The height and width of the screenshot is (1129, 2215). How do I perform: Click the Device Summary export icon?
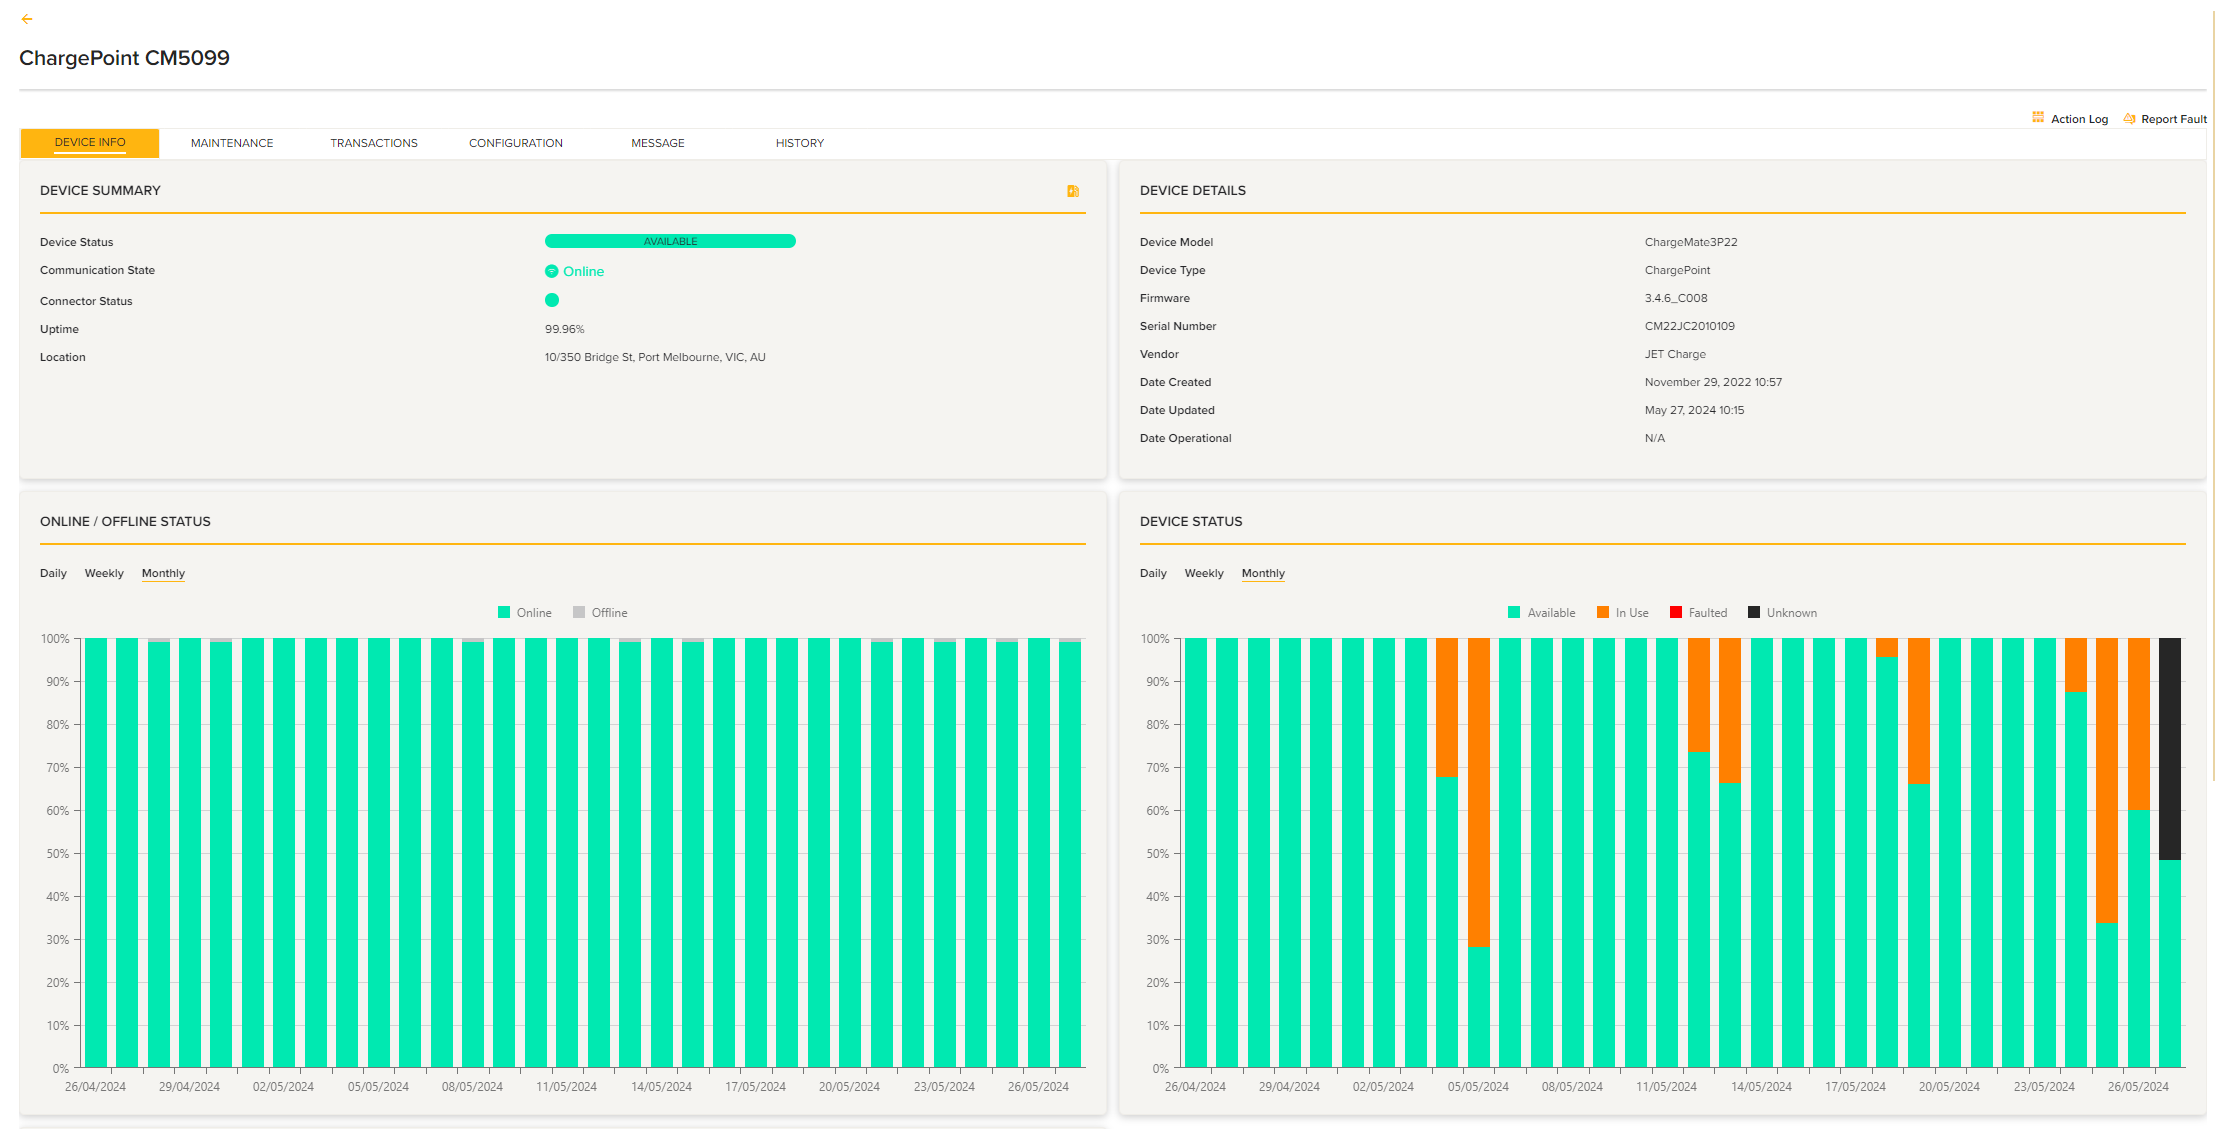click(x=1073, y=191)
